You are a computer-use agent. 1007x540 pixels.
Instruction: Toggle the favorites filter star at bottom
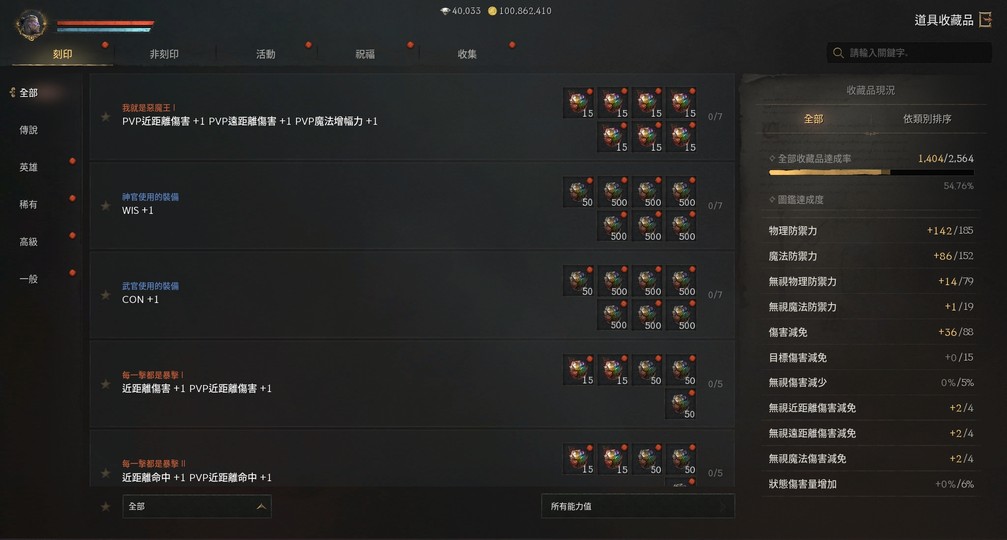click(105, 507)
